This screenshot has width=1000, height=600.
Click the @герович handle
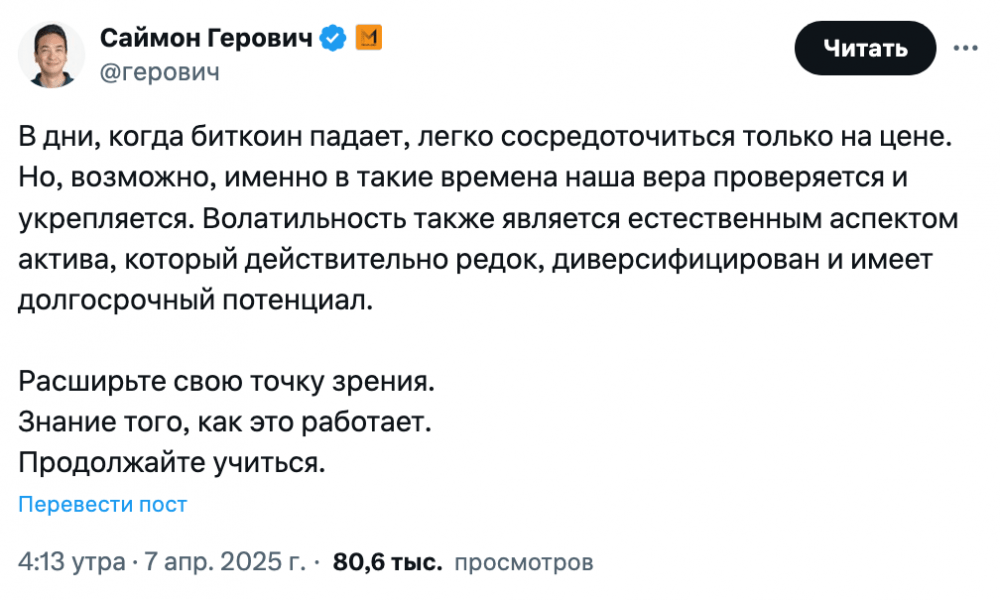159,72
